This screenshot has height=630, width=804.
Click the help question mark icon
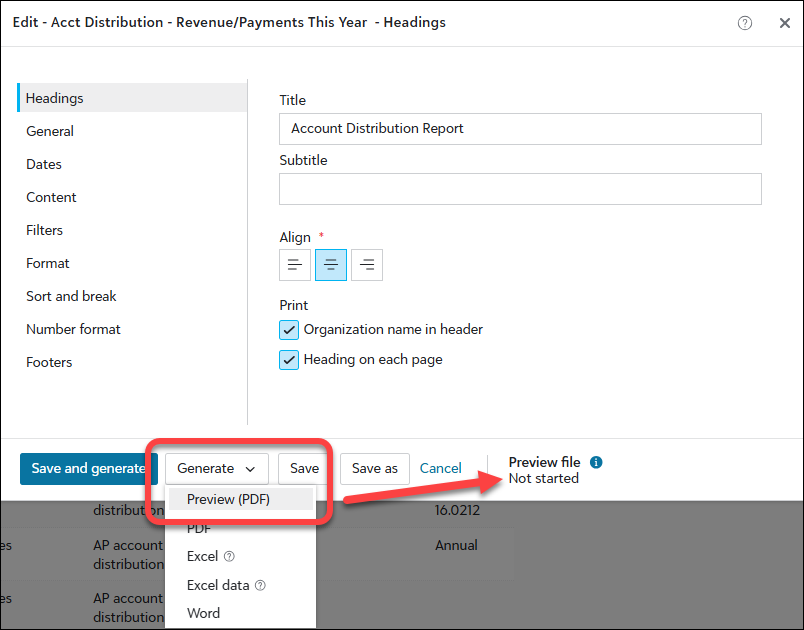[745, 23]
